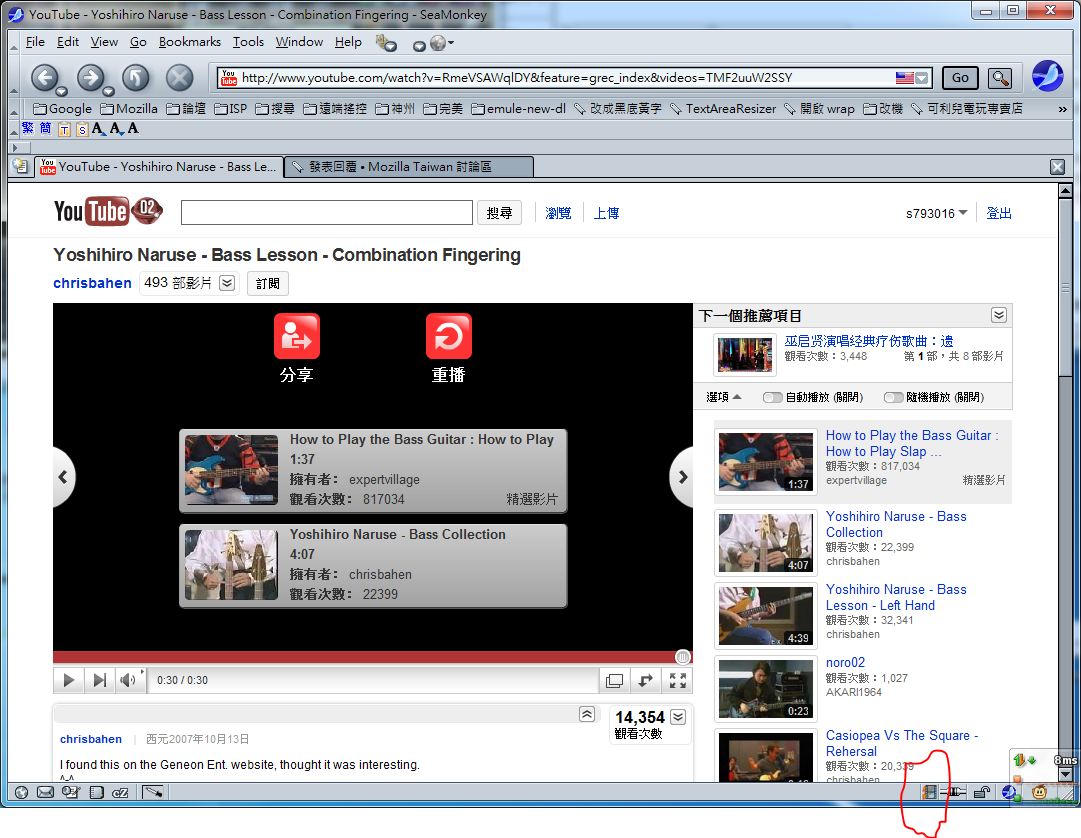Expand the 493 videos dropdown arrow
Viewport: 1081px width, 838px height.
[x=227, y=283]
